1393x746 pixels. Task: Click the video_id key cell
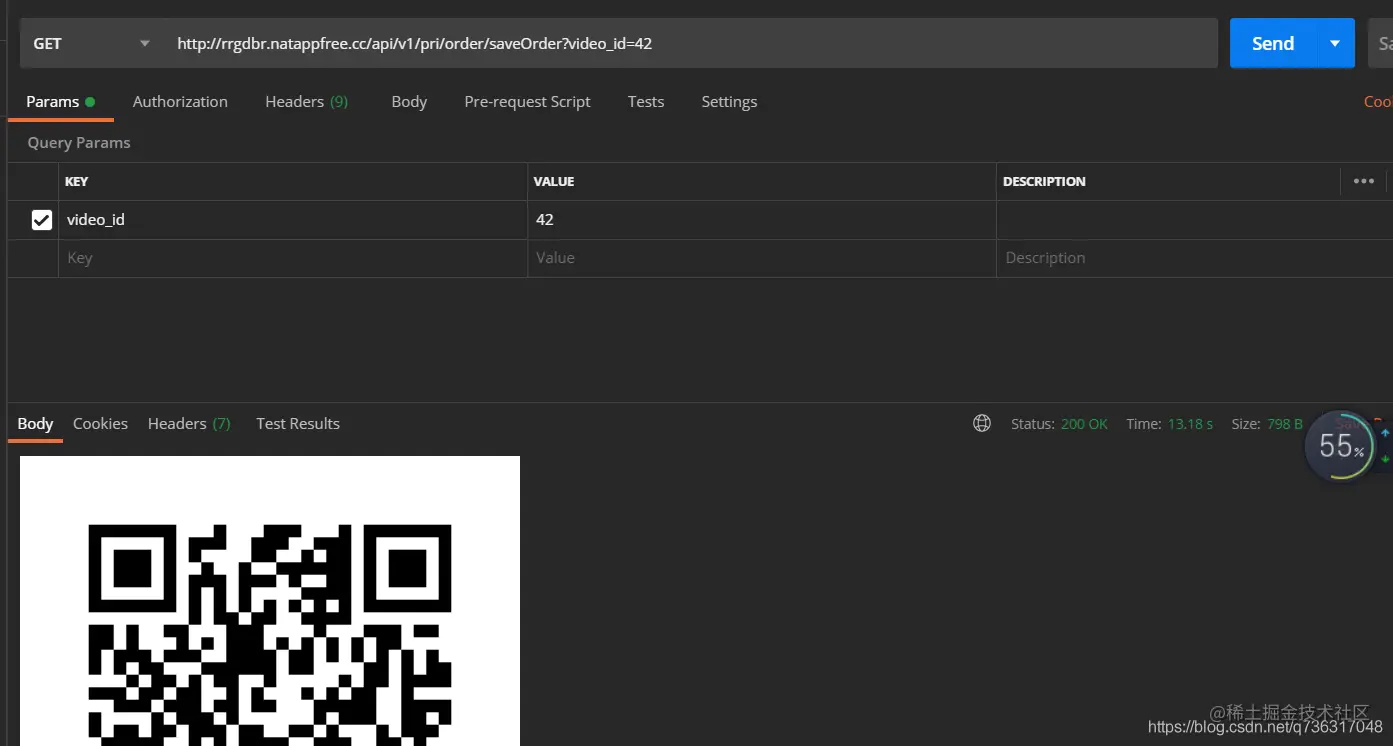(x=293, y=220)
